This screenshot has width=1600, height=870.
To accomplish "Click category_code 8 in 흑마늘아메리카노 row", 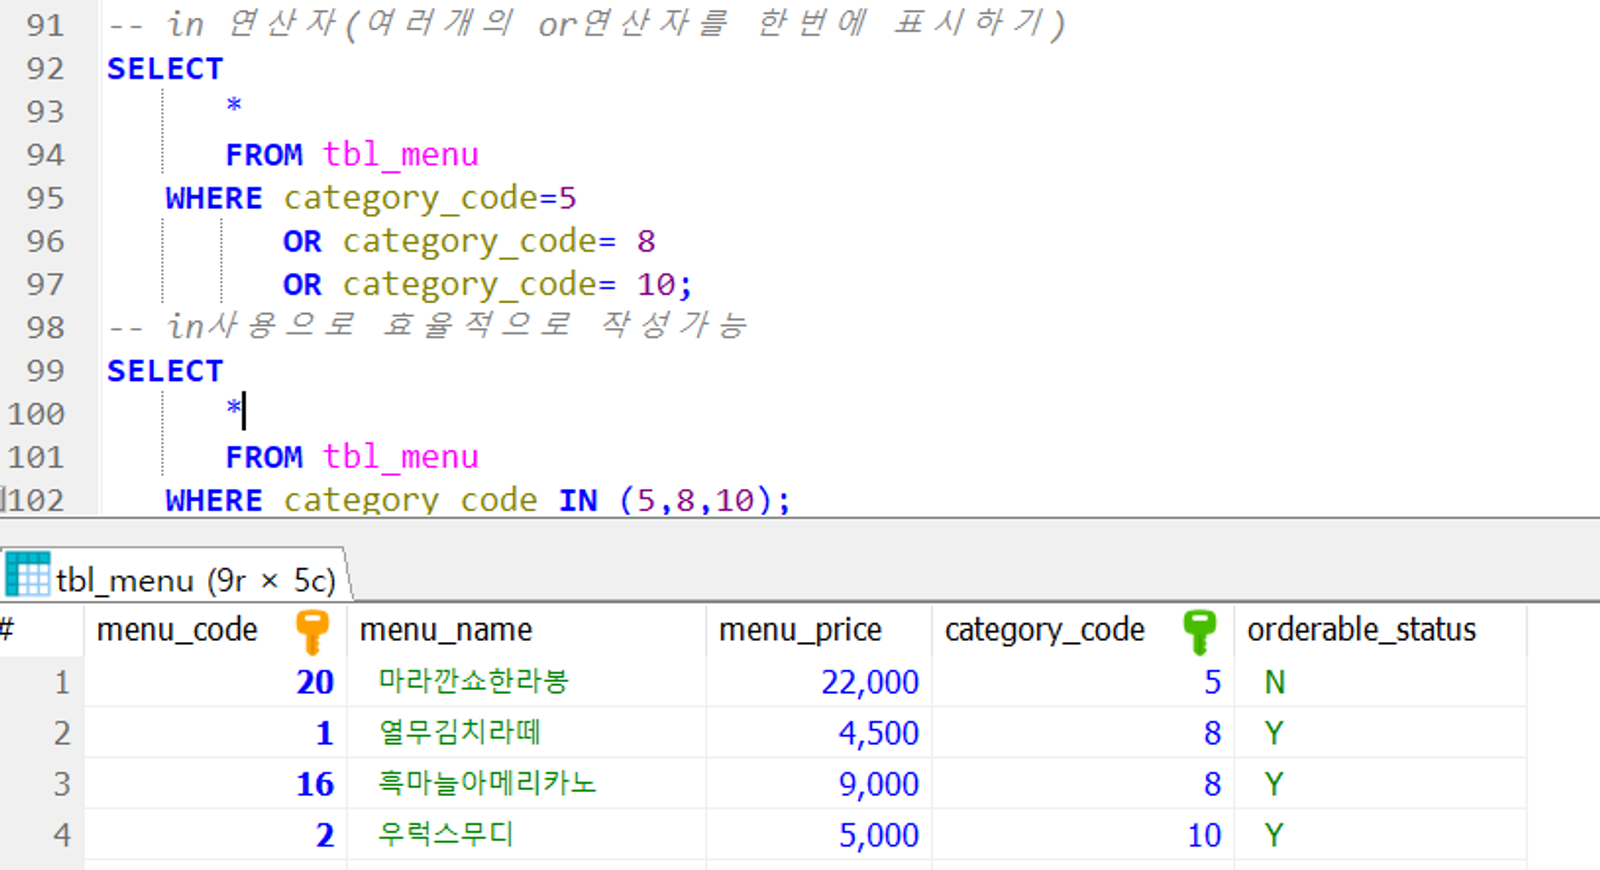I will coord(1212,784).
